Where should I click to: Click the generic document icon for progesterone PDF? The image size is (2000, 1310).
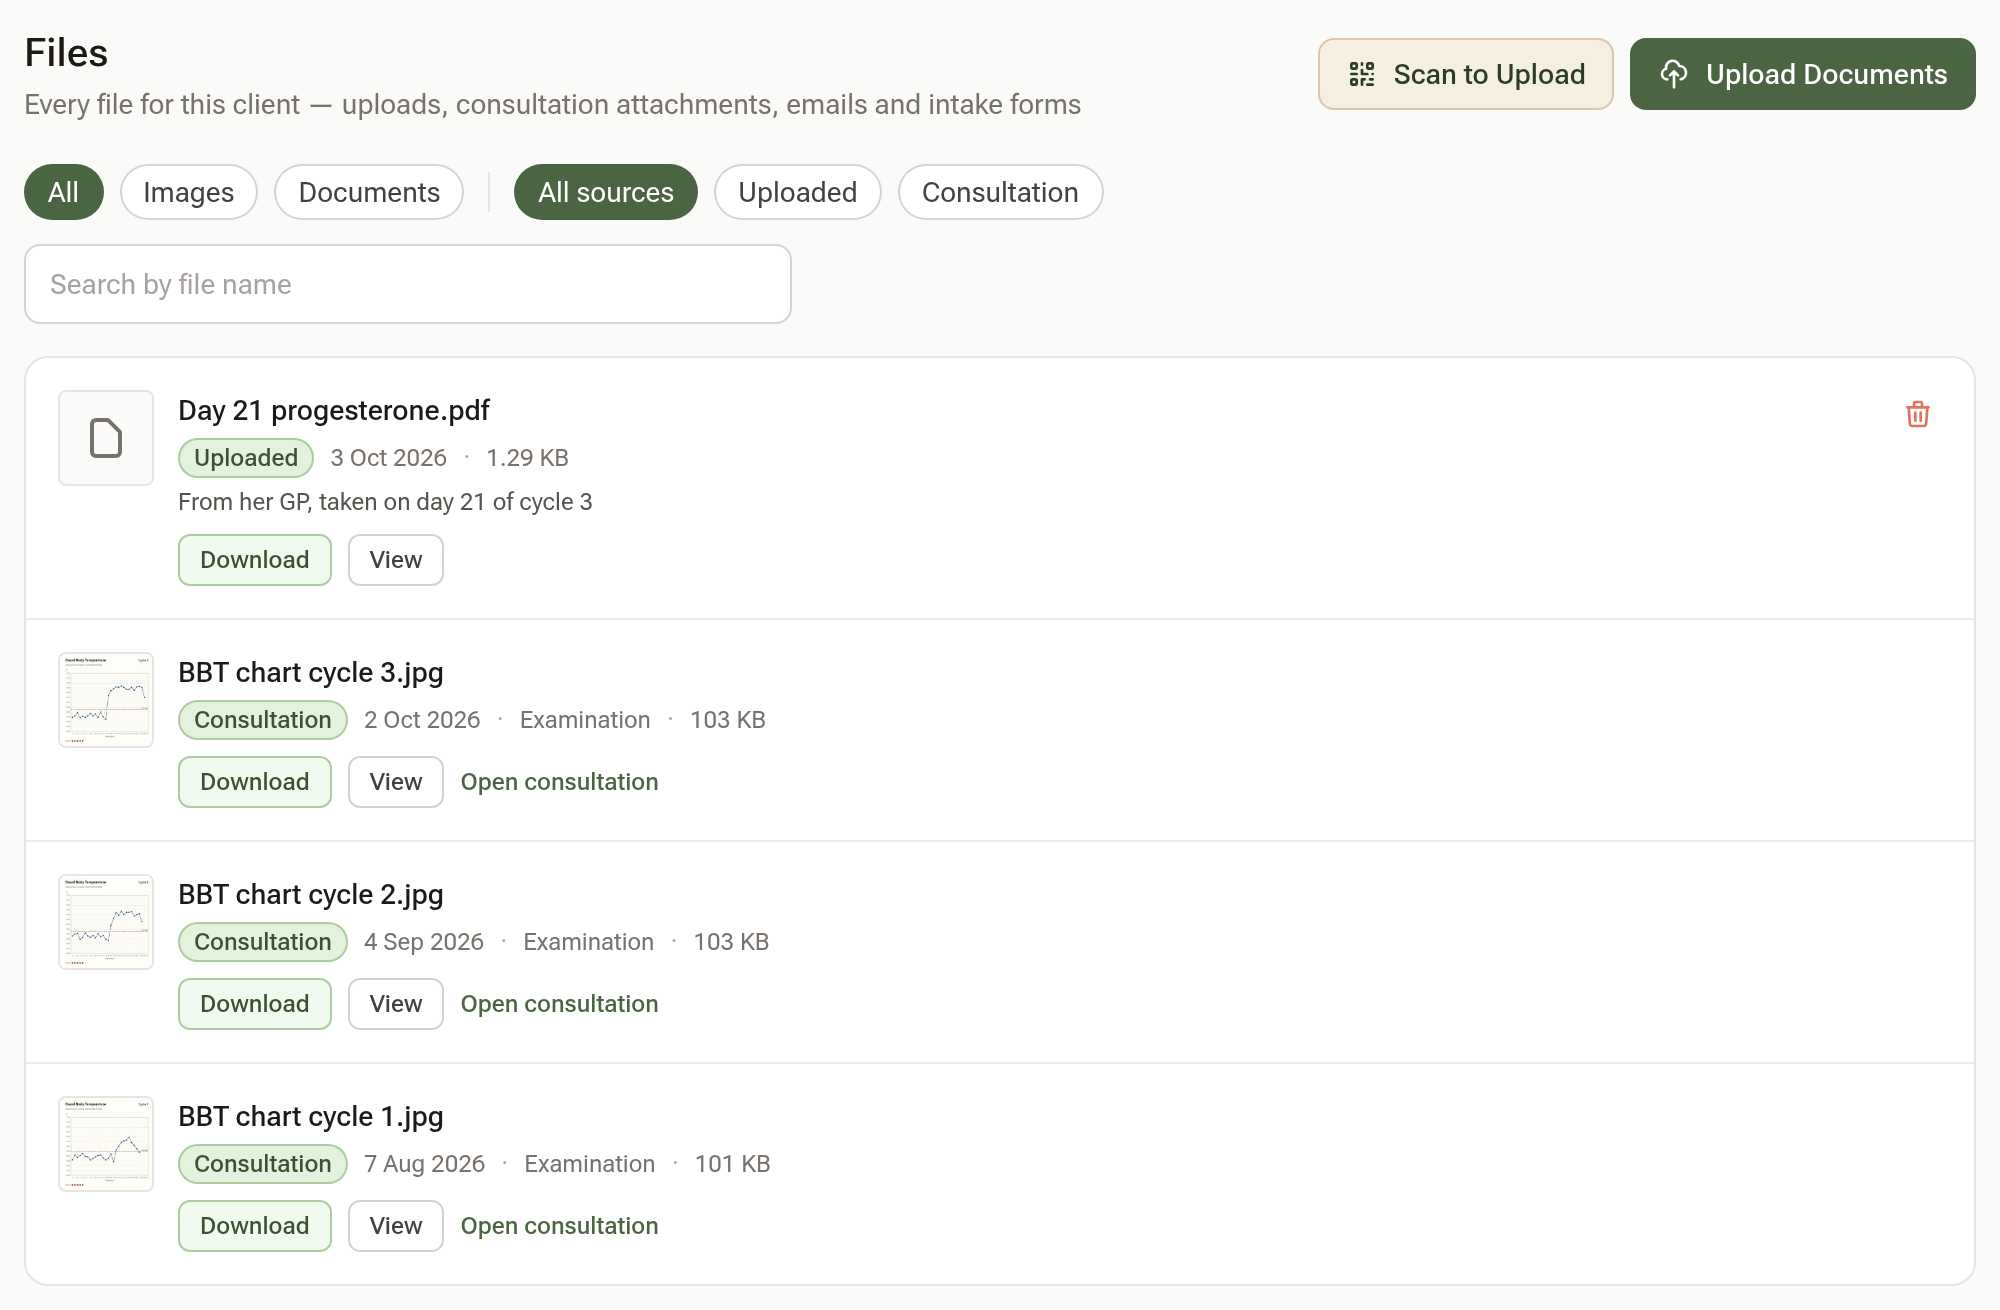[106, 438]
